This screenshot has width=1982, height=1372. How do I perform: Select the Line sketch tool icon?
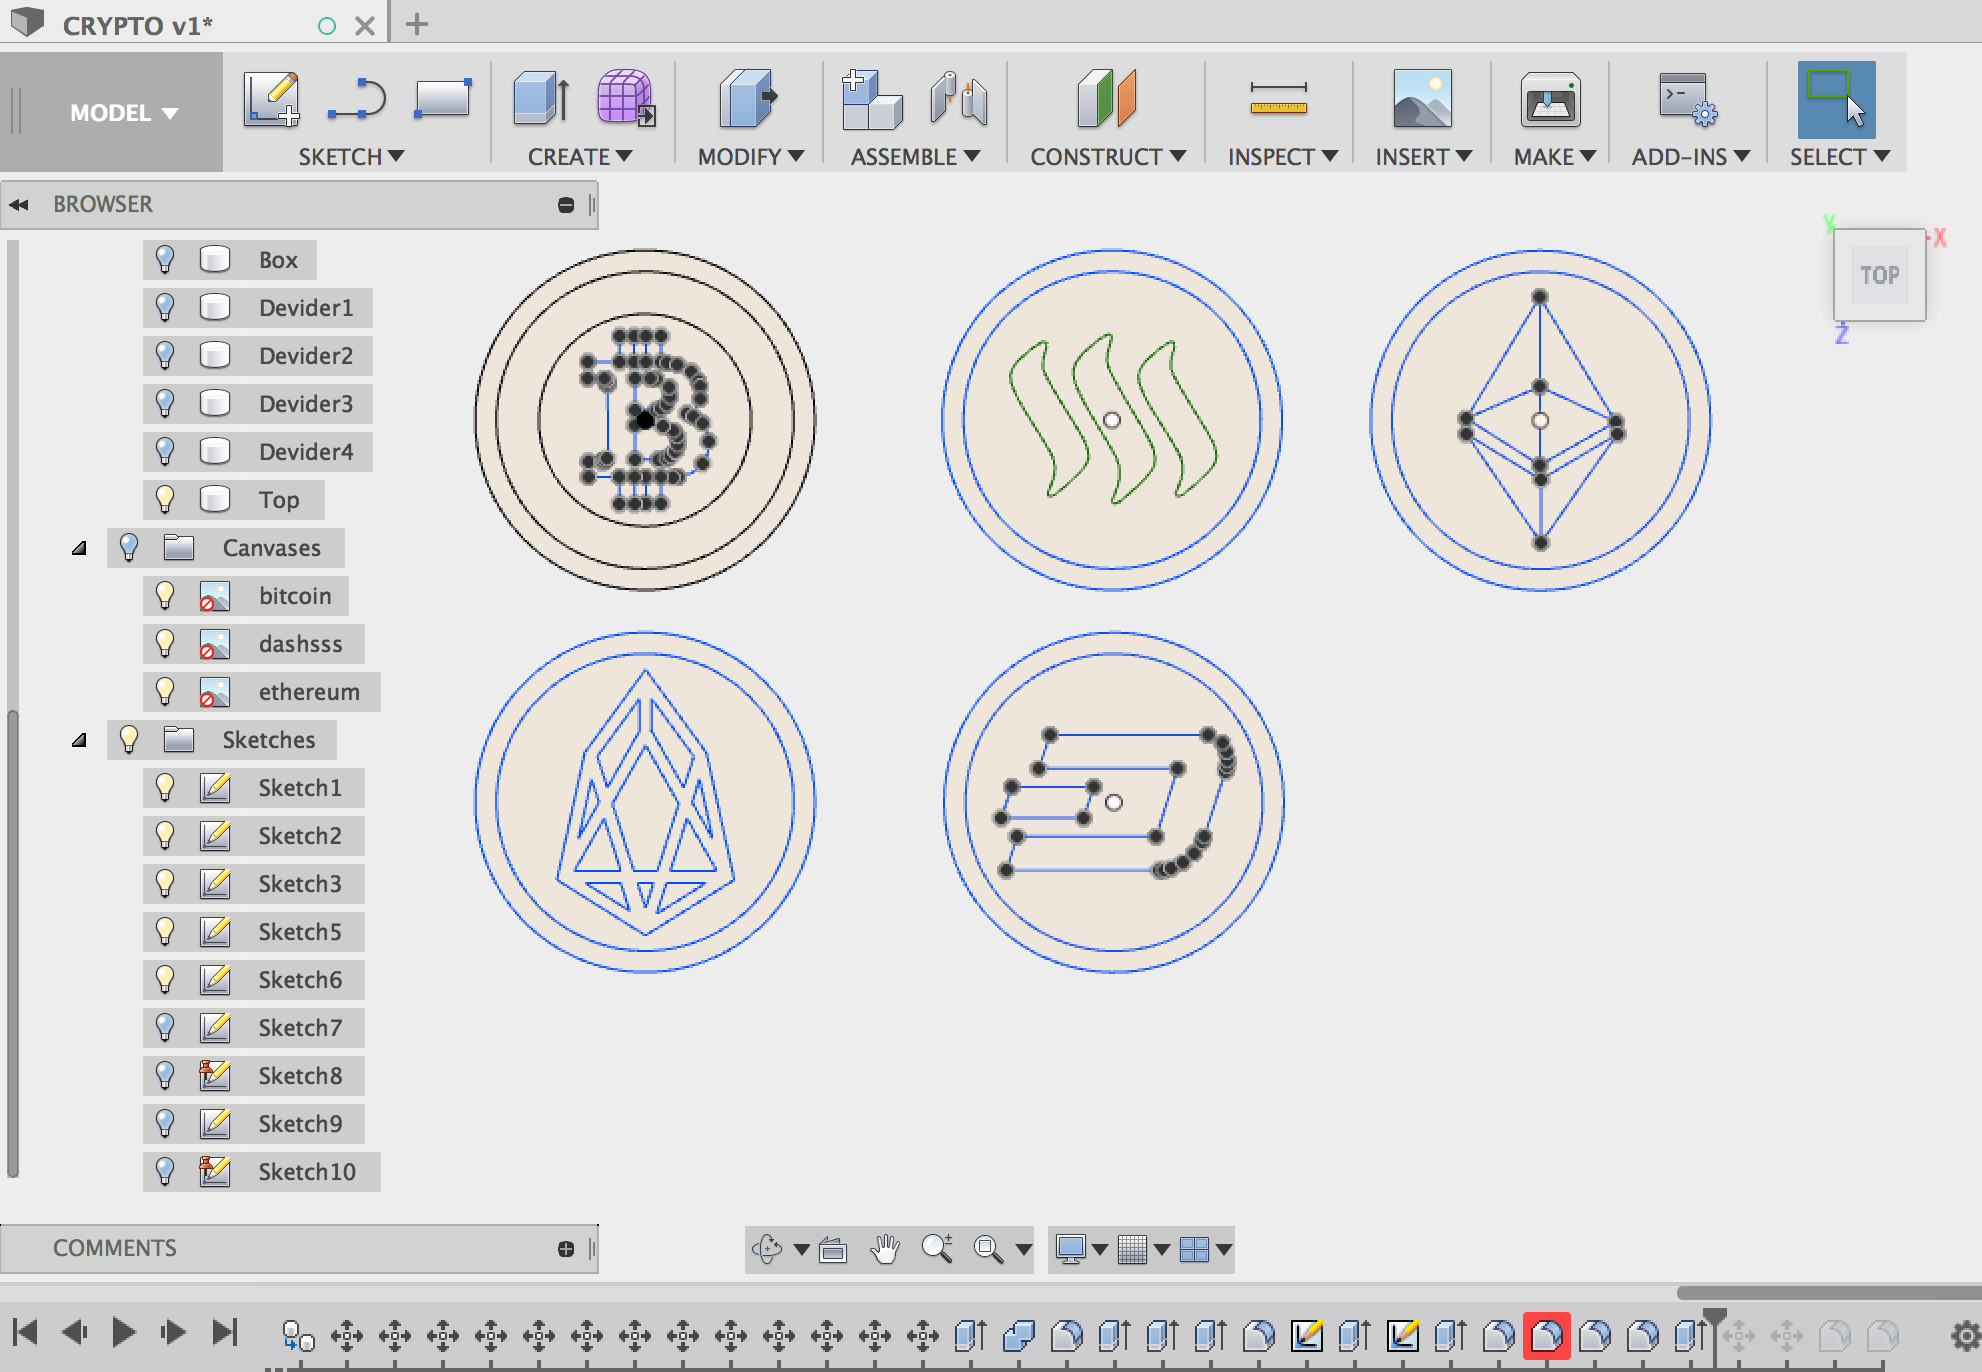point(356,98)
